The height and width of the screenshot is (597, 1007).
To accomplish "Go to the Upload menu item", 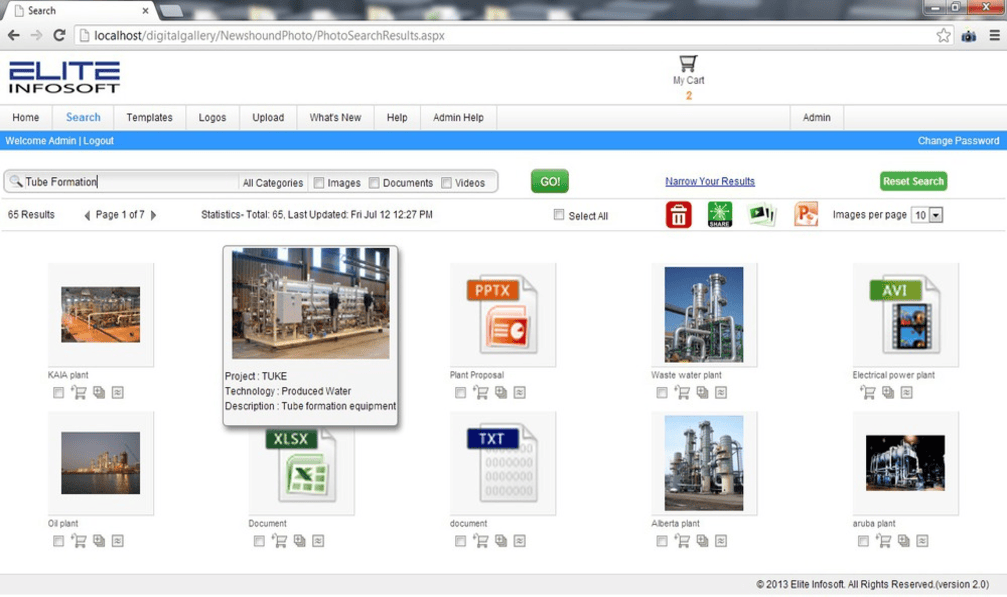I will (x=268, y=117).
